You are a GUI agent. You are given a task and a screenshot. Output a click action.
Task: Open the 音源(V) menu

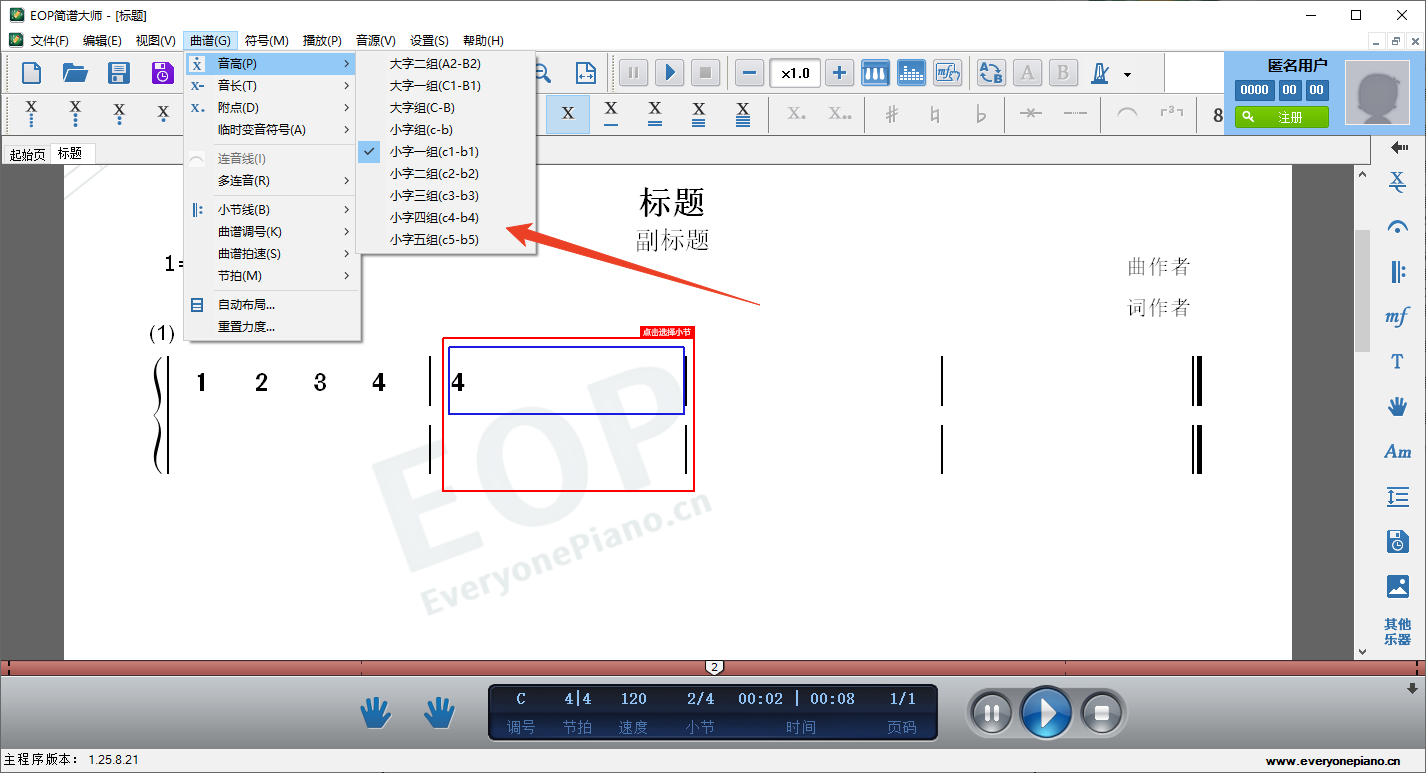tap(376, 41)
